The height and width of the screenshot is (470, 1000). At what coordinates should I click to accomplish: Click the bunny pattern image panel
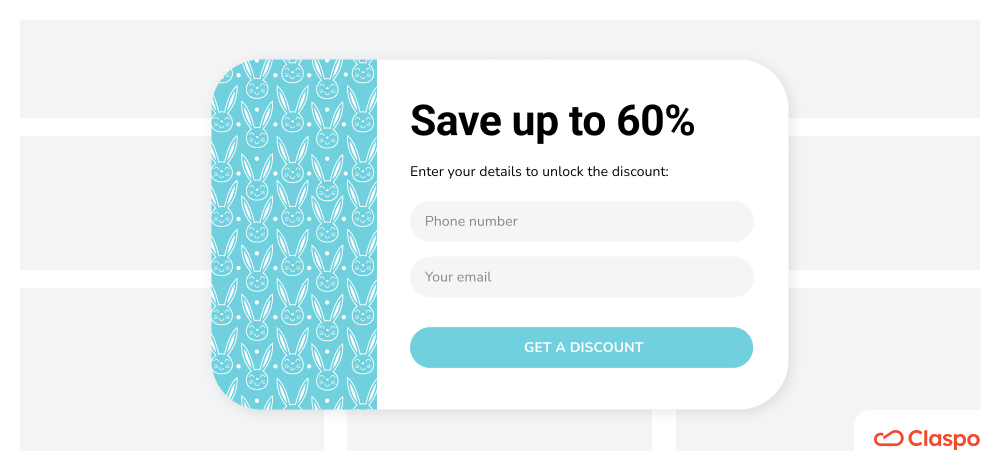coord(294,235)
